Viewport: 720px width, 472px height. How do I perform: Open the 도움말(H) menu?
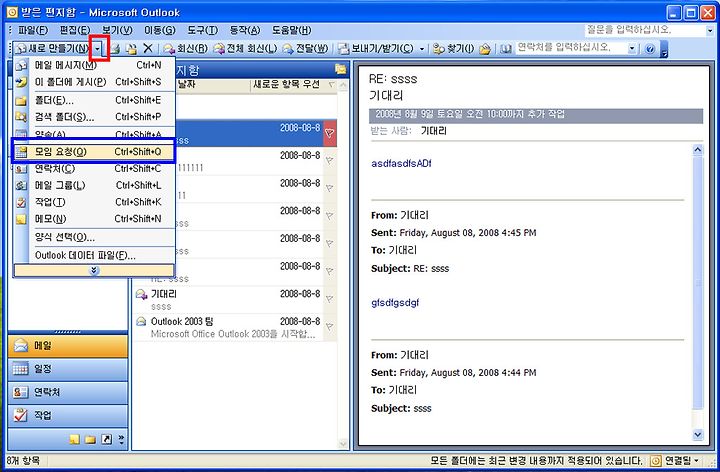(292, 30)
